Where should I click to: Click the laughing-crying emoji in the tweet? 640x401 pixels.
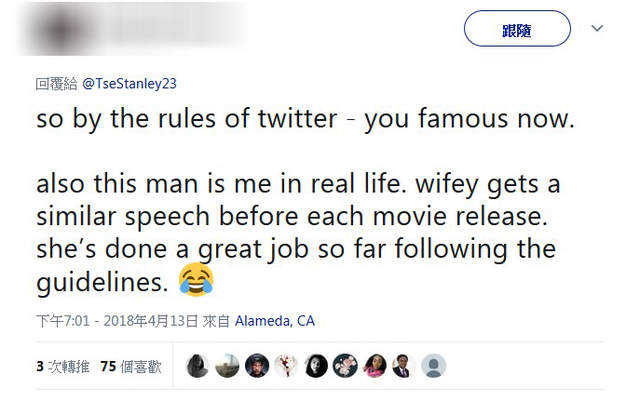click(x=196, y=282)
